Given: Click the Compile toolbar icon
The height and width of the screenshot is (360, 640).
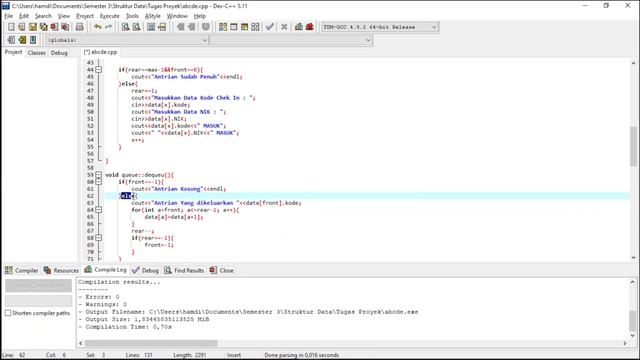Looking at the screenshot, I should [223, 27].
